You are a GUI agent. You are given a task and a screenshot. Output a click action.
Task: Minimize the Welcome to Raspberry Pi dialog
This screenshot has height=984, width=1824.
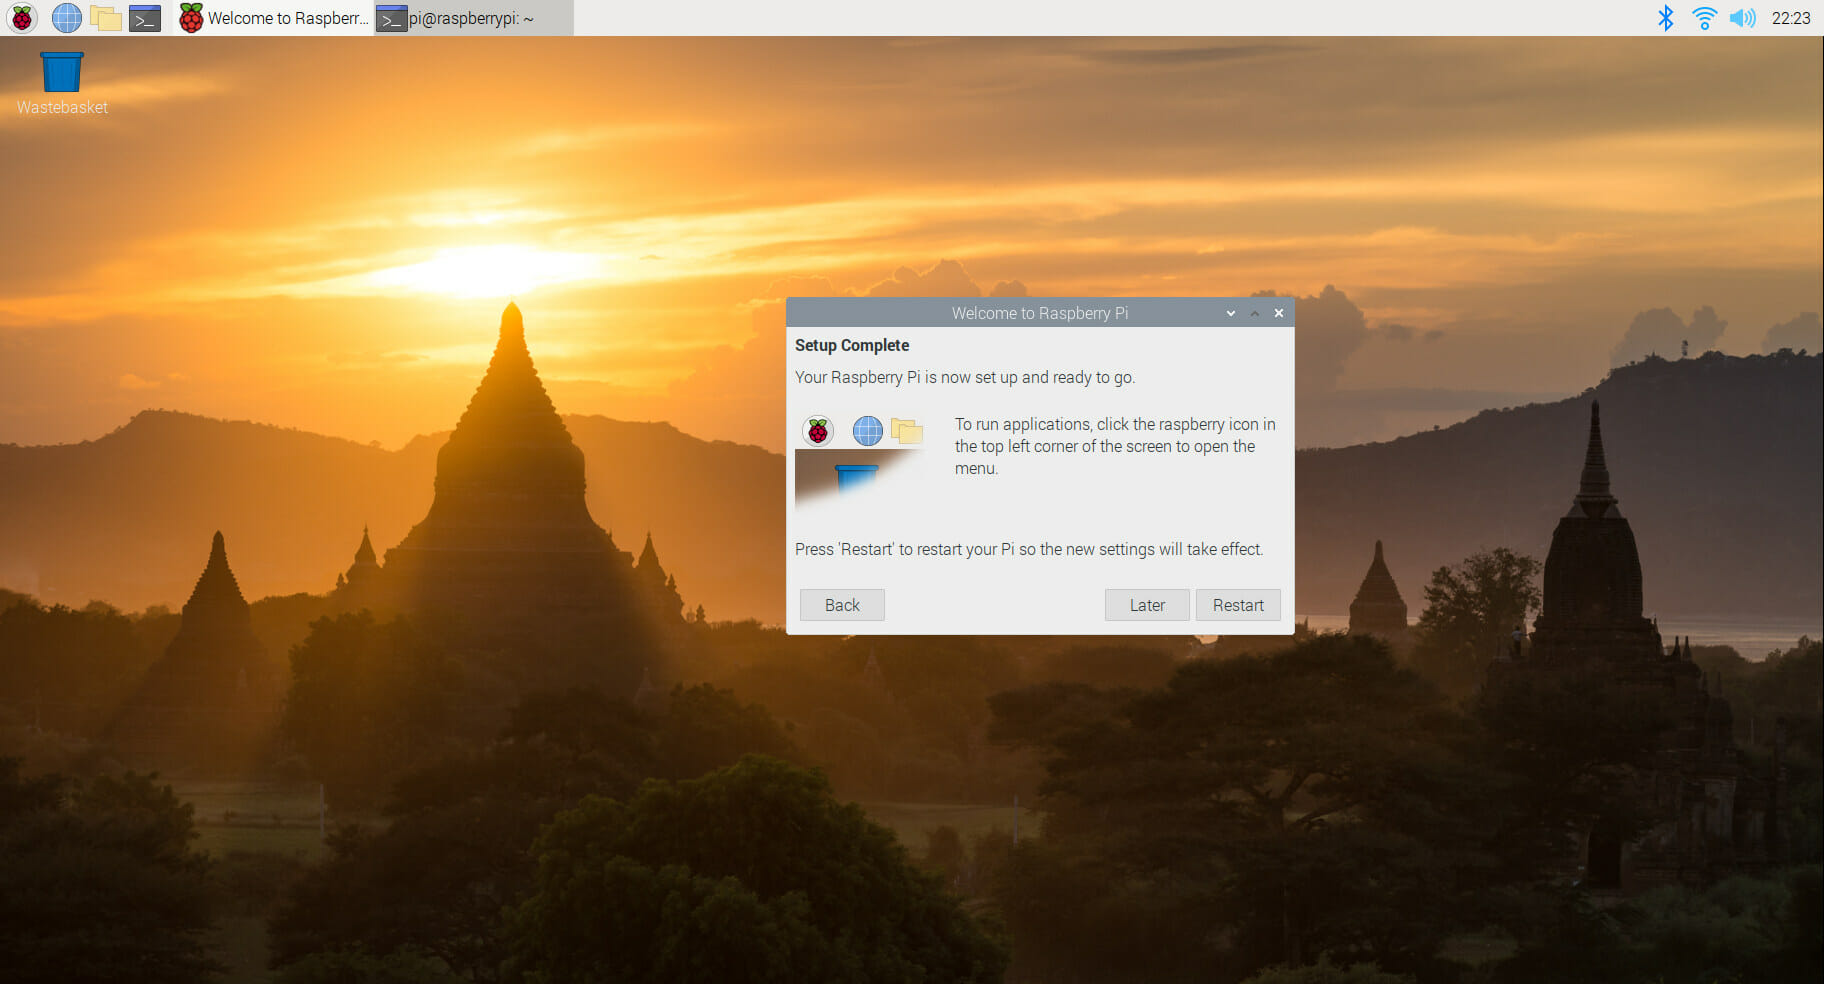click(x=1231, y=313)
